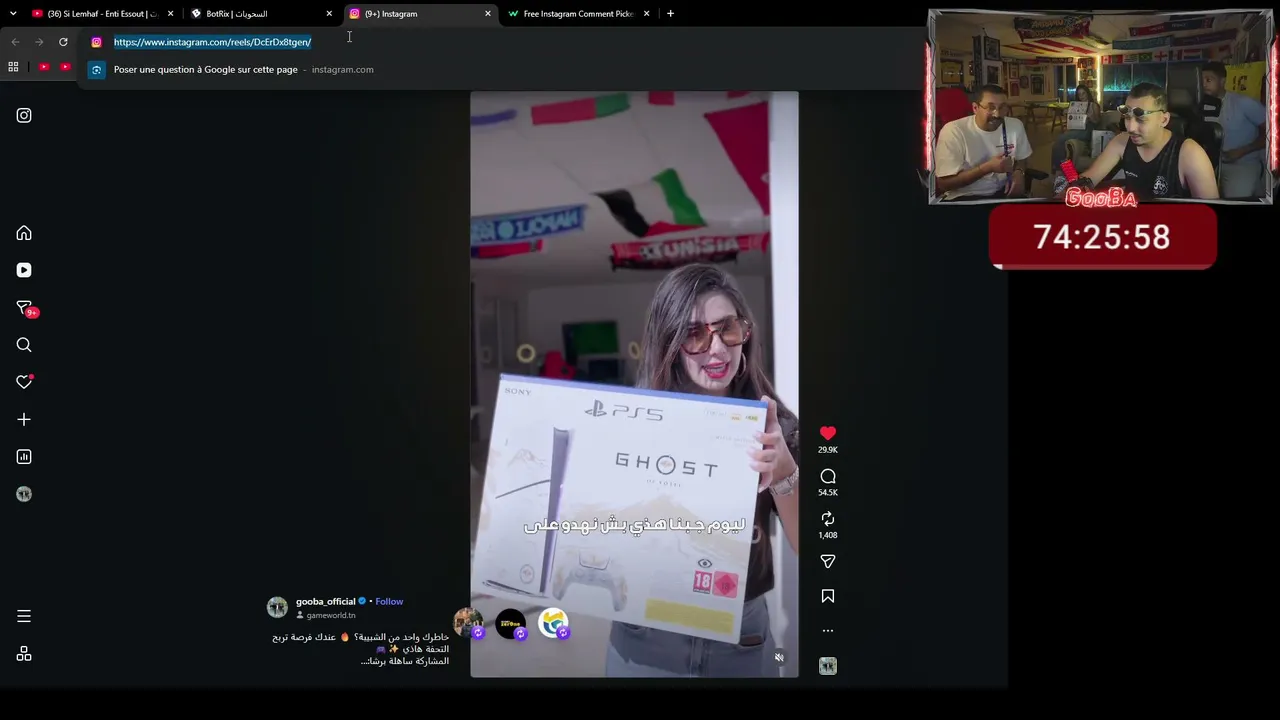The width and height of the screenshot is (1280, 720).
Task: Open second YouTube bookmark shortcut
Action: pos(65,67)
